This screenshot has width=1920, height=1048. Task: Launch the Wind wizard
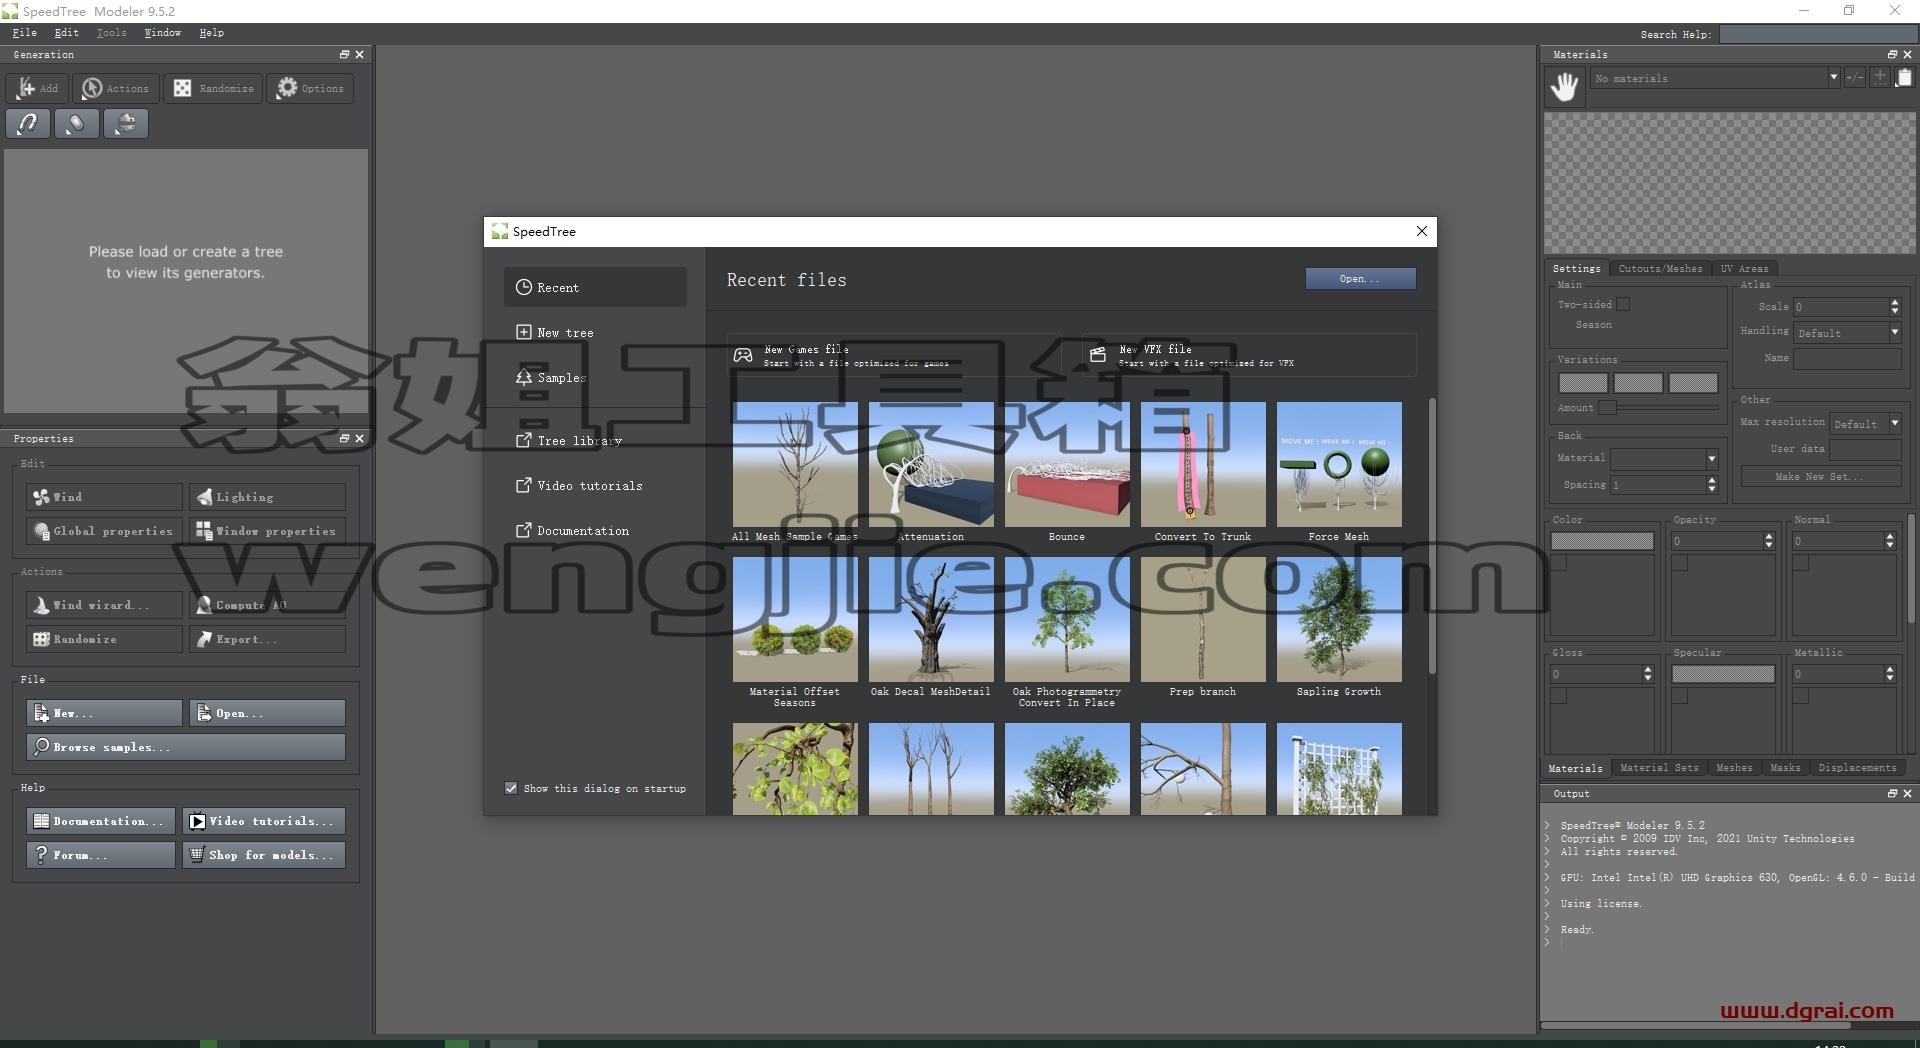click(x=104, y=605)
